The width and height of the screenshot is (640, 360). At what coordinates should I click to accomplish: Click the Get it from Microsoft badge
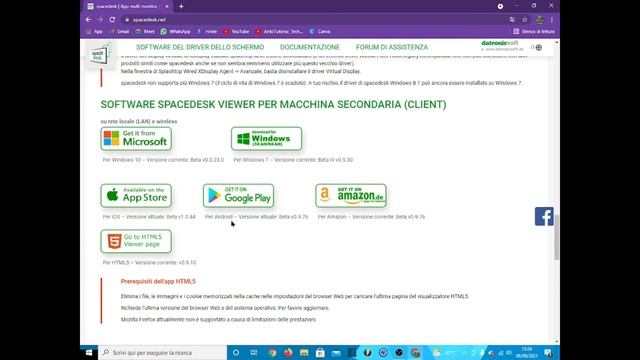point(136,139)
